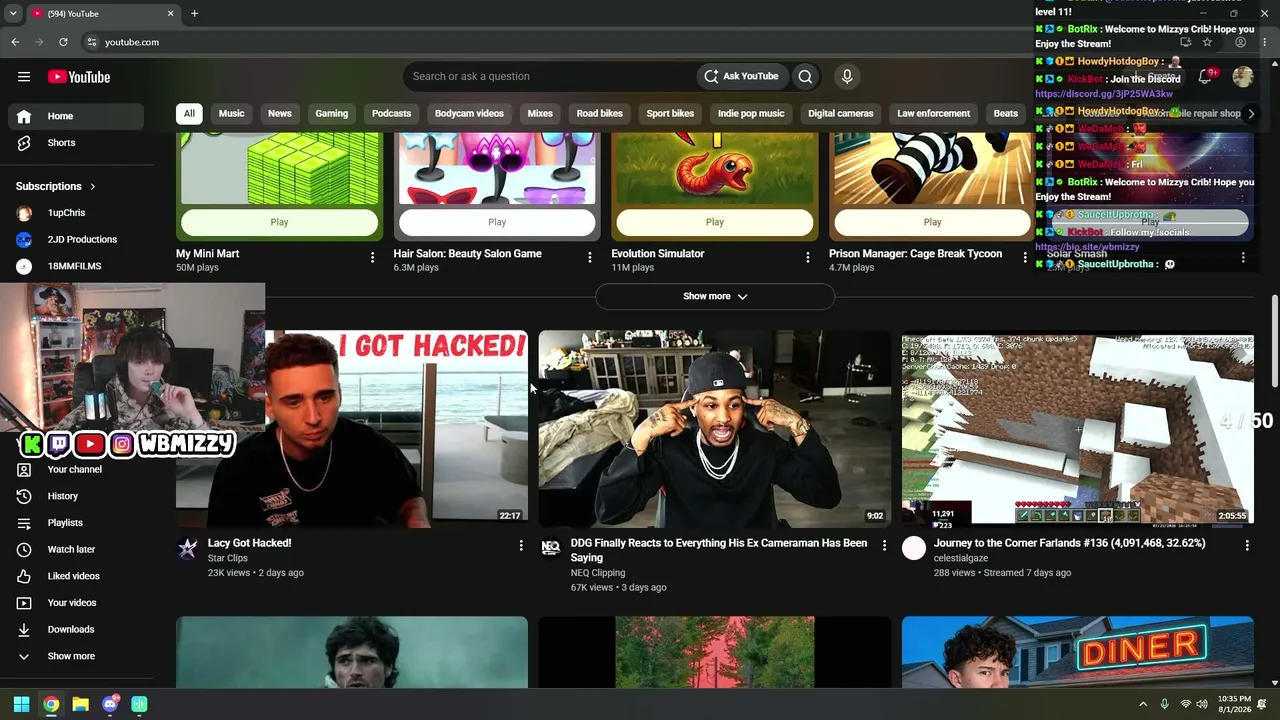
Task: Play the Evolution Simulator game
Action: coord(715,222)
